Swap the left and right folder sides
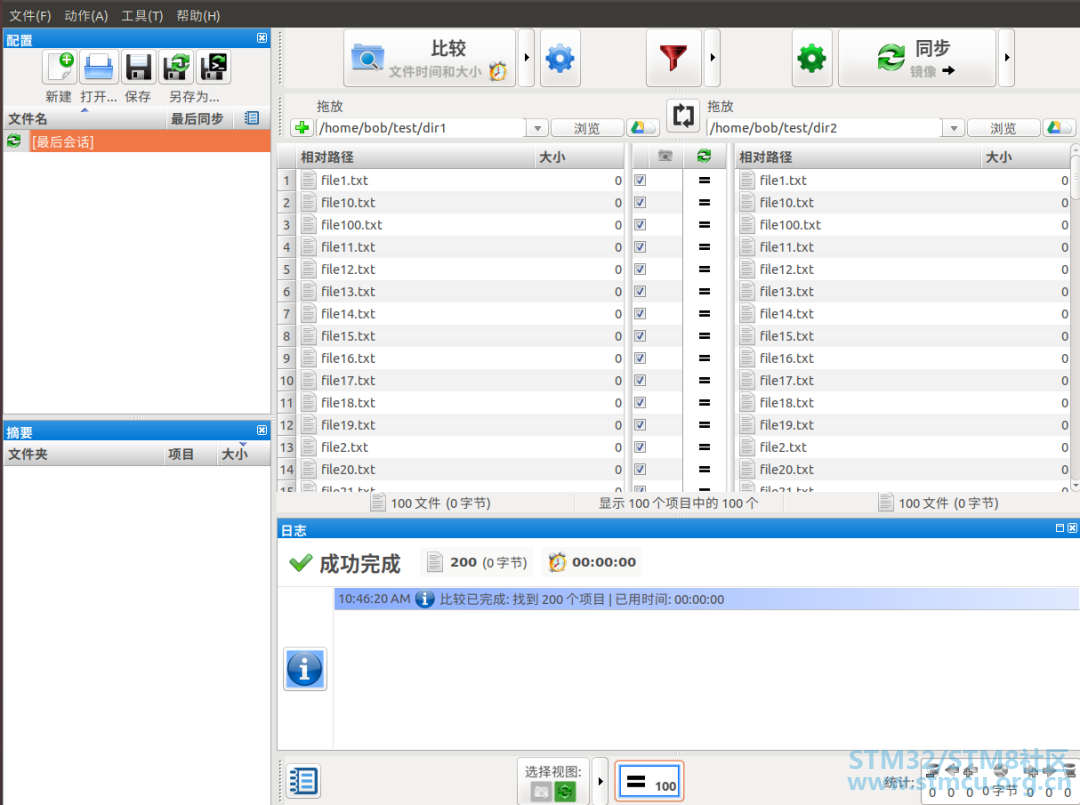Viewport: 1080px width, 805px height. point(683,115)
